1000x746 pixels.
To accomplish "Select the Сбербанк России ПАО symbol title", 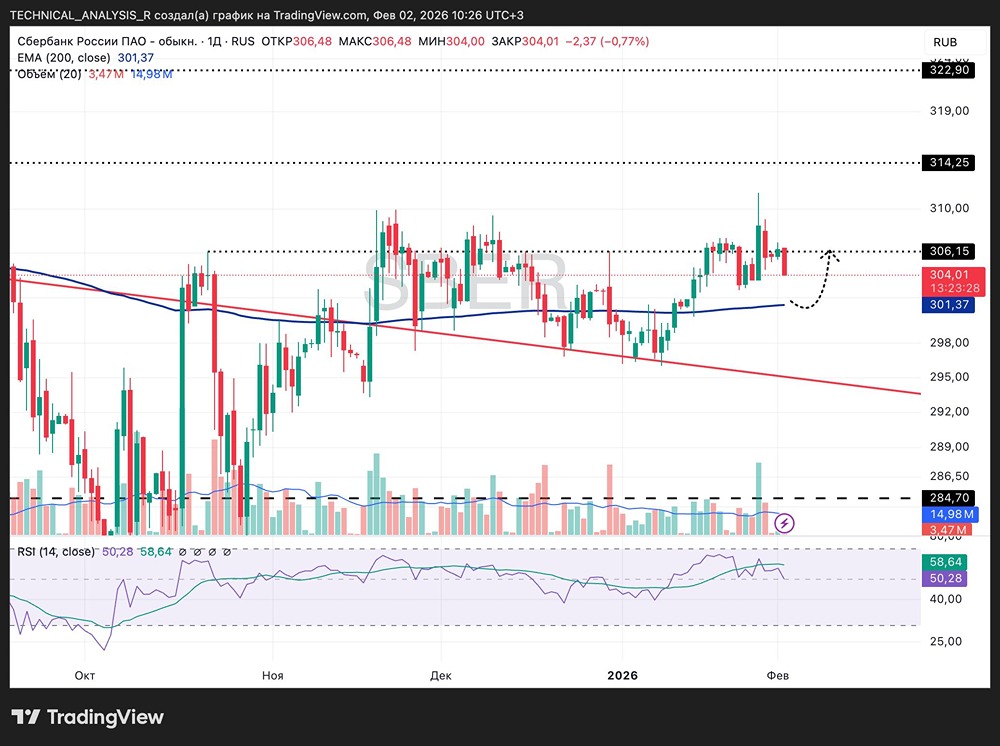I will 107,41.
